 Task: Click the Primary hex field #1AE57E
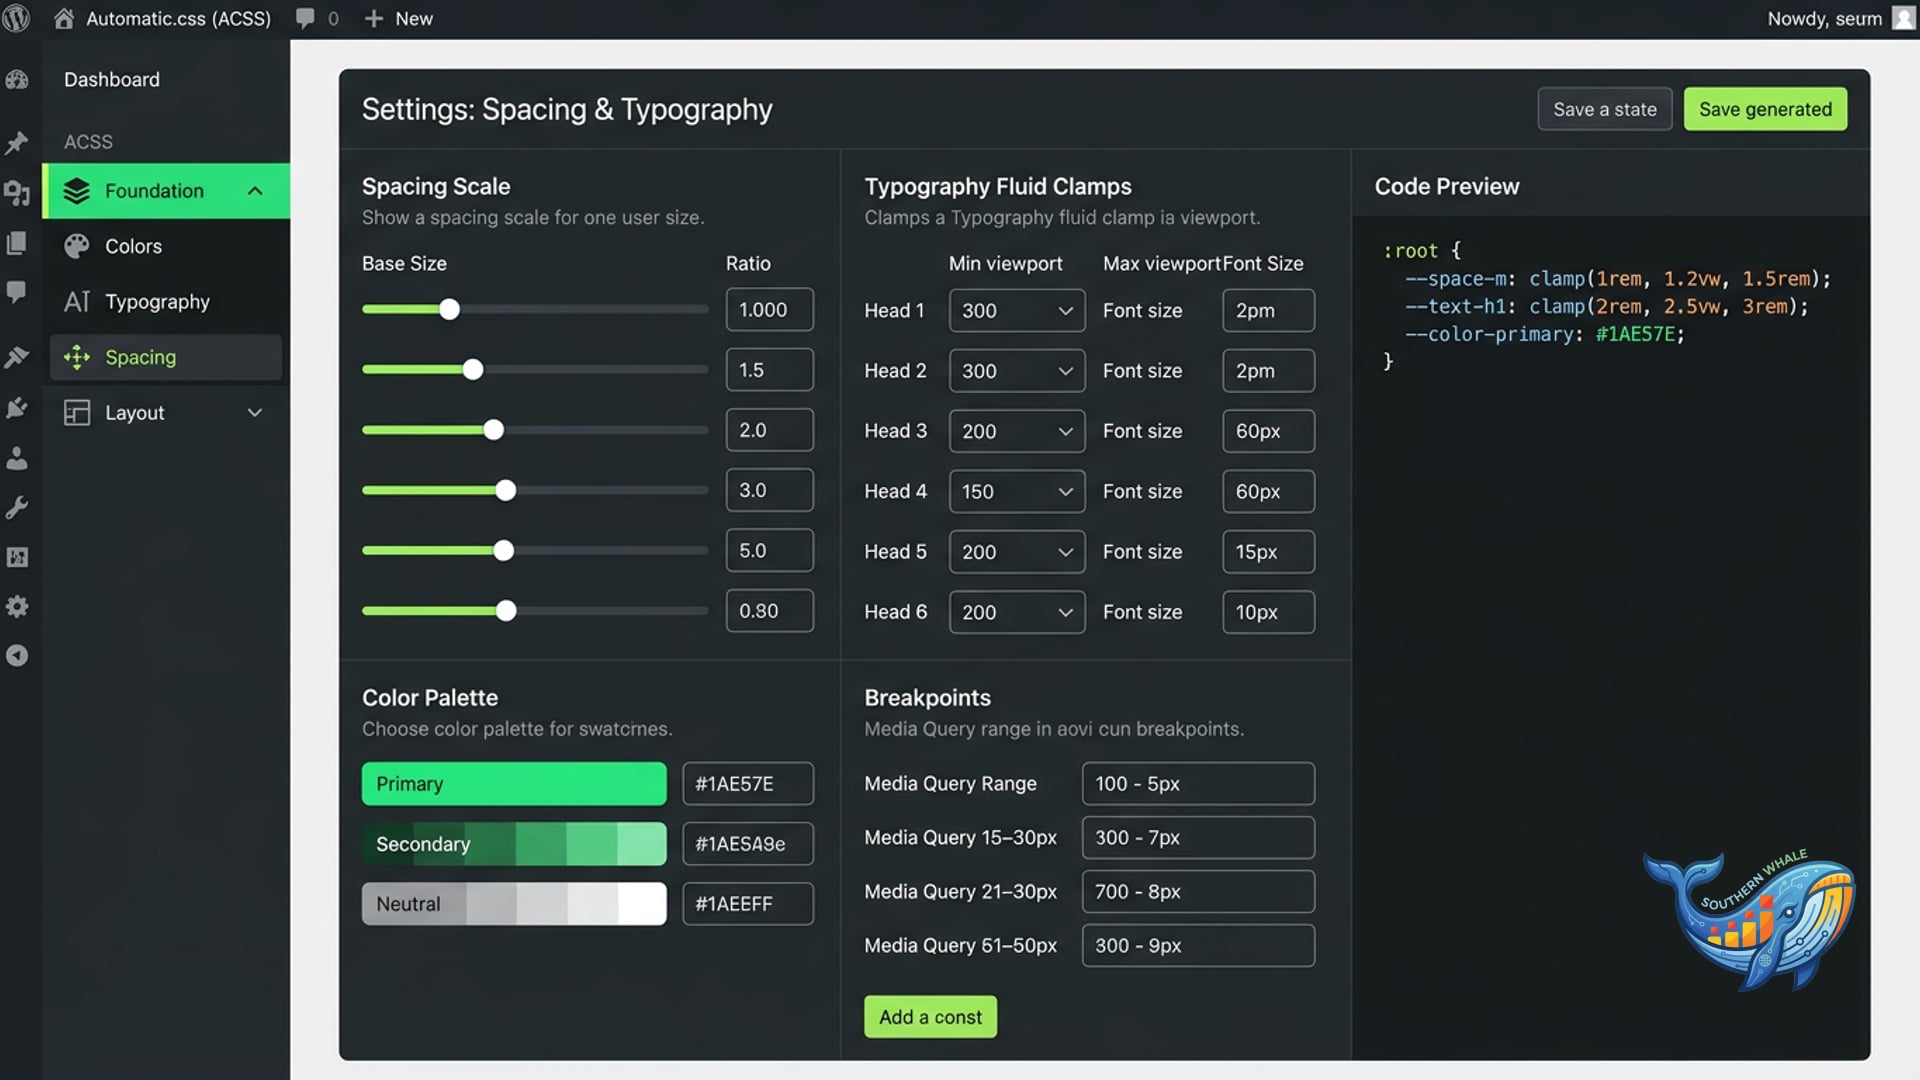coord(748,784)
